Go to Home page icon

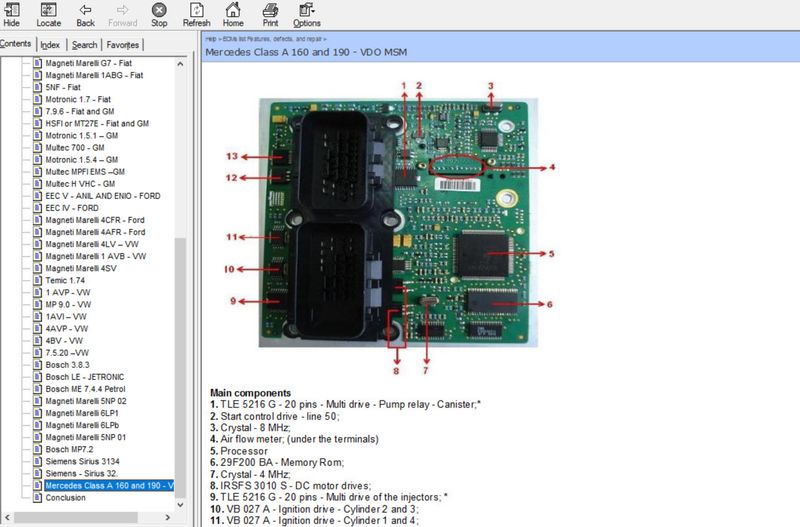[x=233, y=14]
